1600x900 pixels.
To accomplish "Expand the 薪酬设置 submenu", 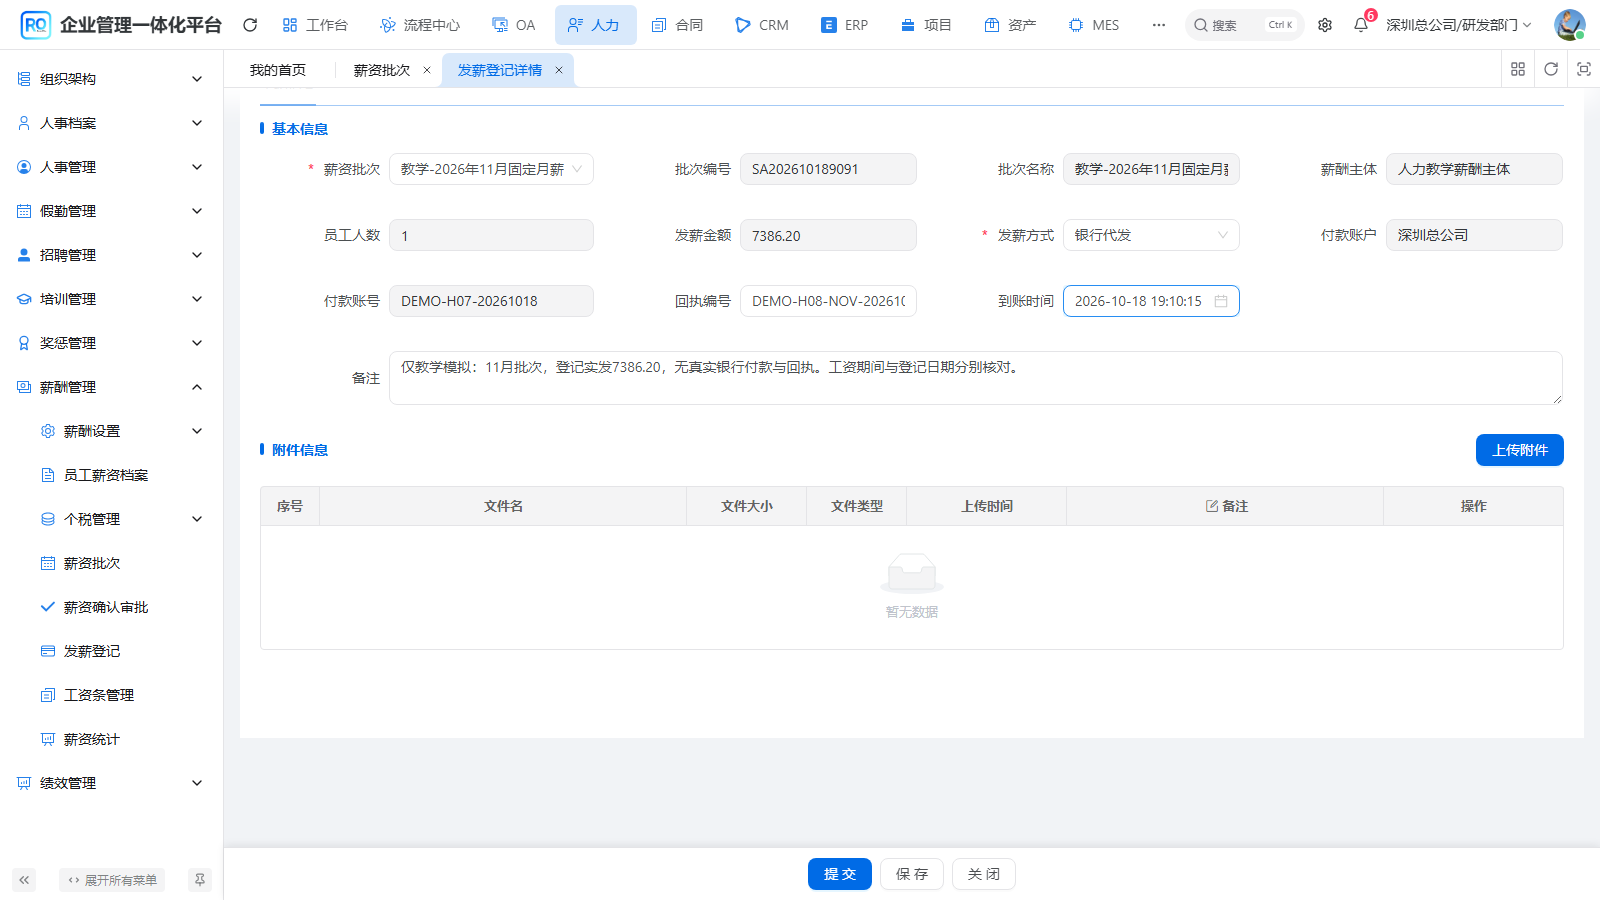I will click(x=111, y=431).
